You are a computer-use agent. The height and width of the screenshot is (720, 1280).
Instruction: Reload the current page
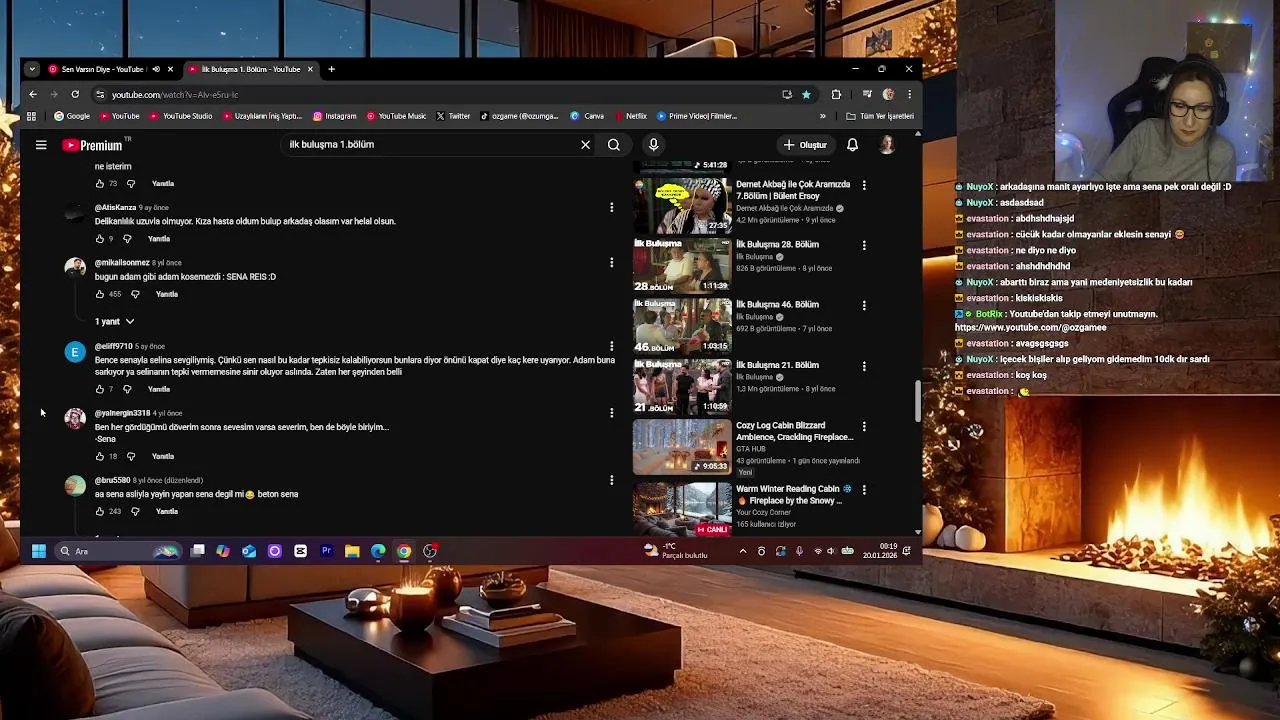point(75,94)
